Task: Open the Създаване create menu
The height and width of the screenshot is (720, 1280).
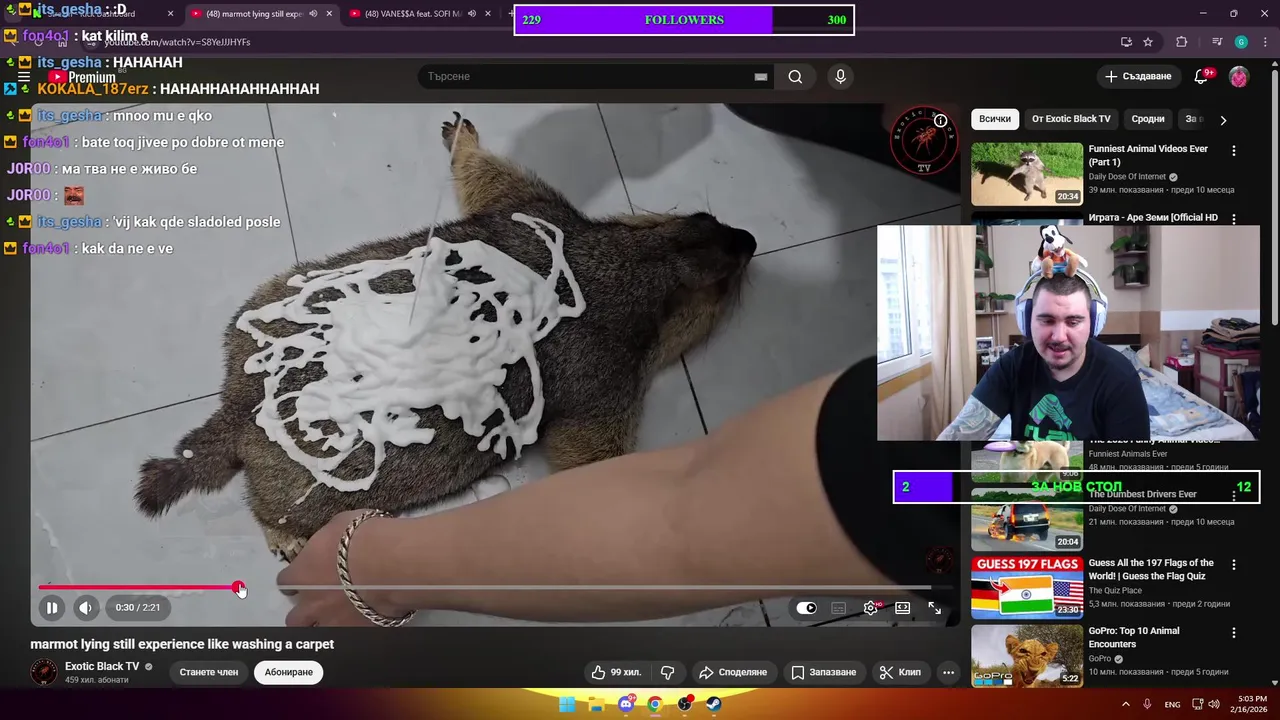Action: pyautogui.click(x=1138, y=76)
